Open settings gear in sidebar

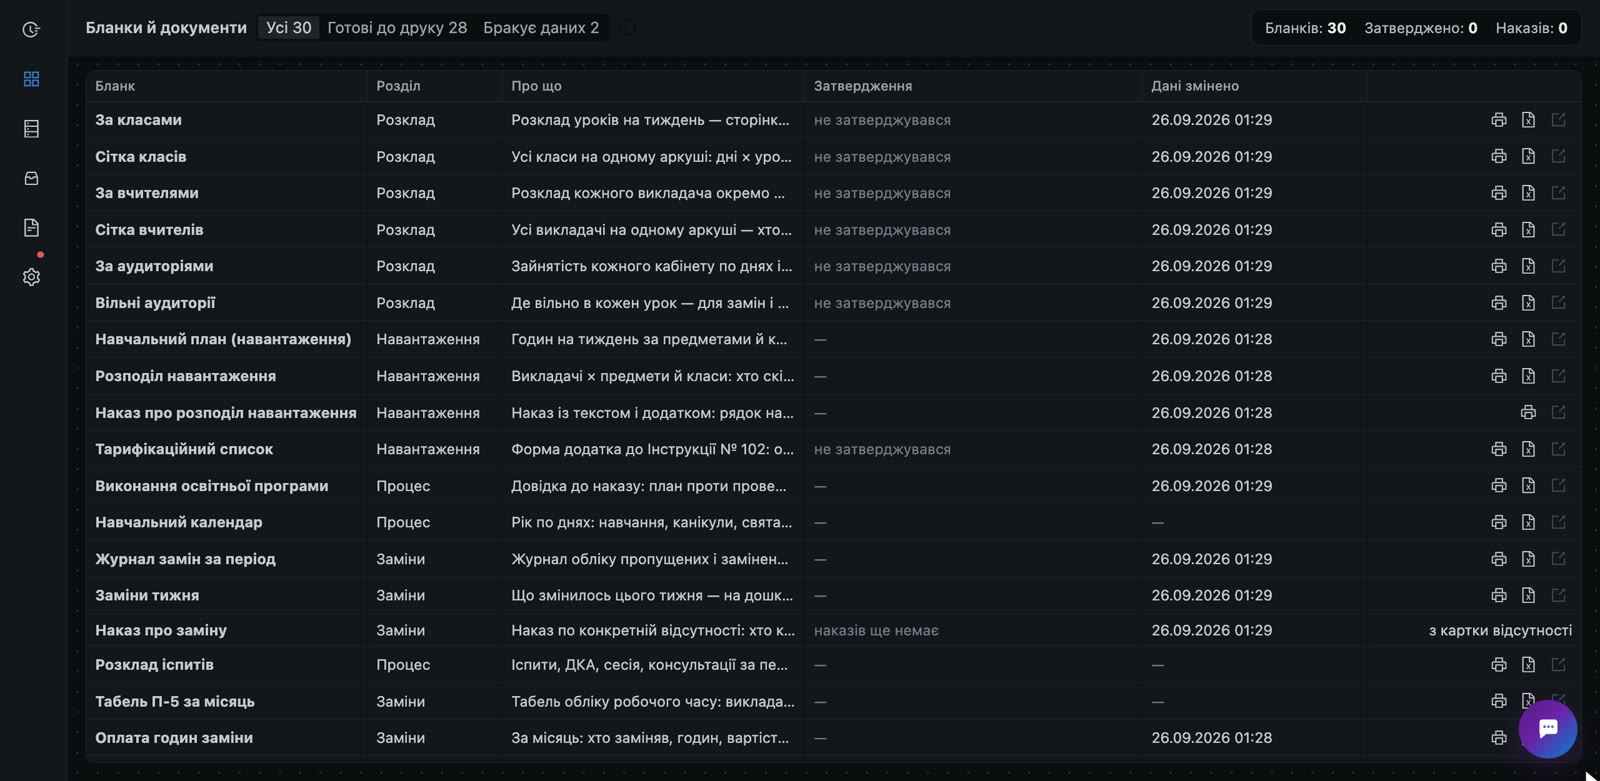tap(31, 277)
